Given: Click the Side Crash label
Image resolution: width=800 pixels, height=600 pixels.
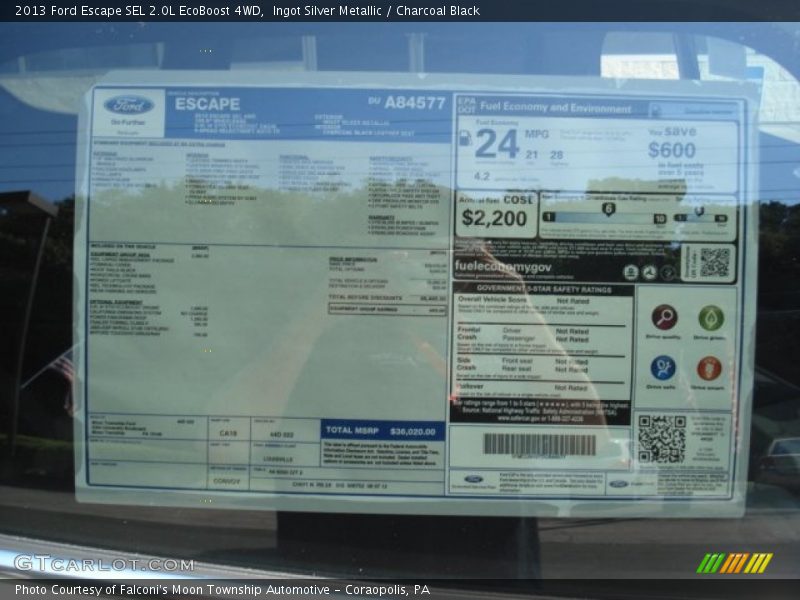Looking at the screenshot, I should pyautogui.click(x=466, y=364).
